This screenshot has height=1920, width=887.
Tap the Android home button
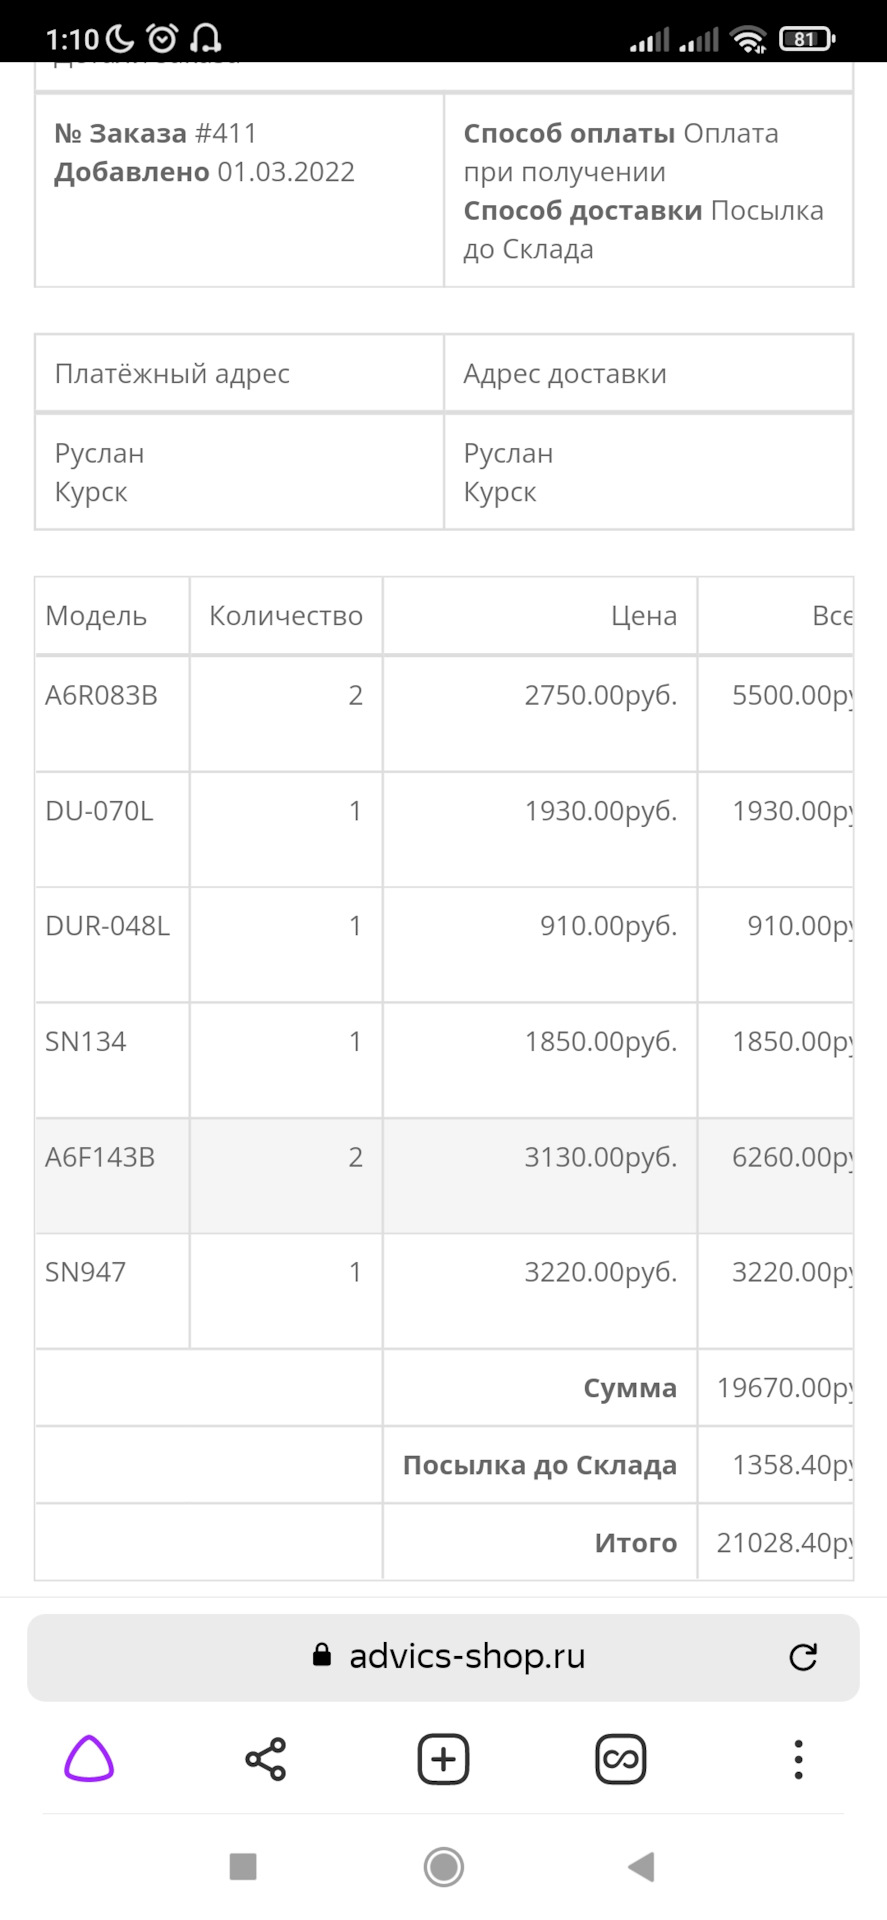click(443, 1866)
